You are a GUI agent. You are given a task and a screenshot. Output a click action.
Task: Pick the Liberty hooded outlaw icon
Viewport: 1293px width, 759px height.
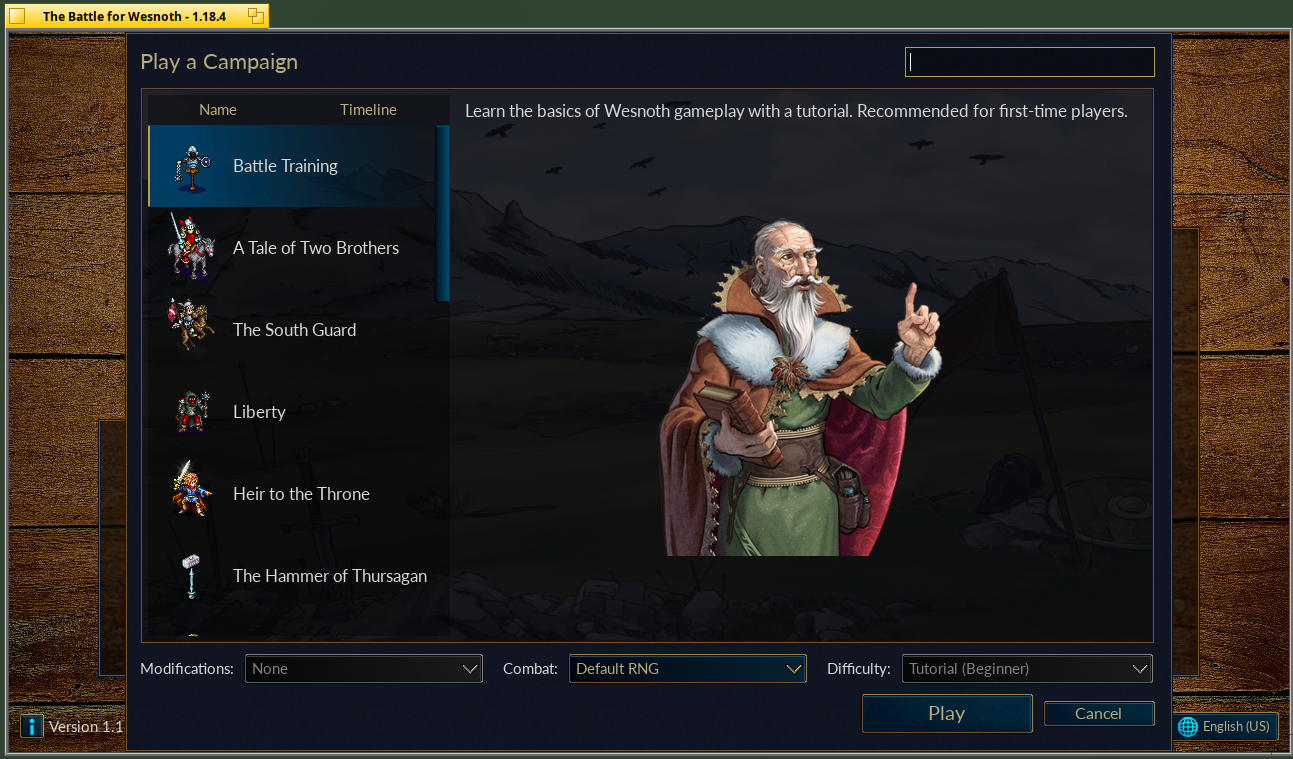point(191,411)
